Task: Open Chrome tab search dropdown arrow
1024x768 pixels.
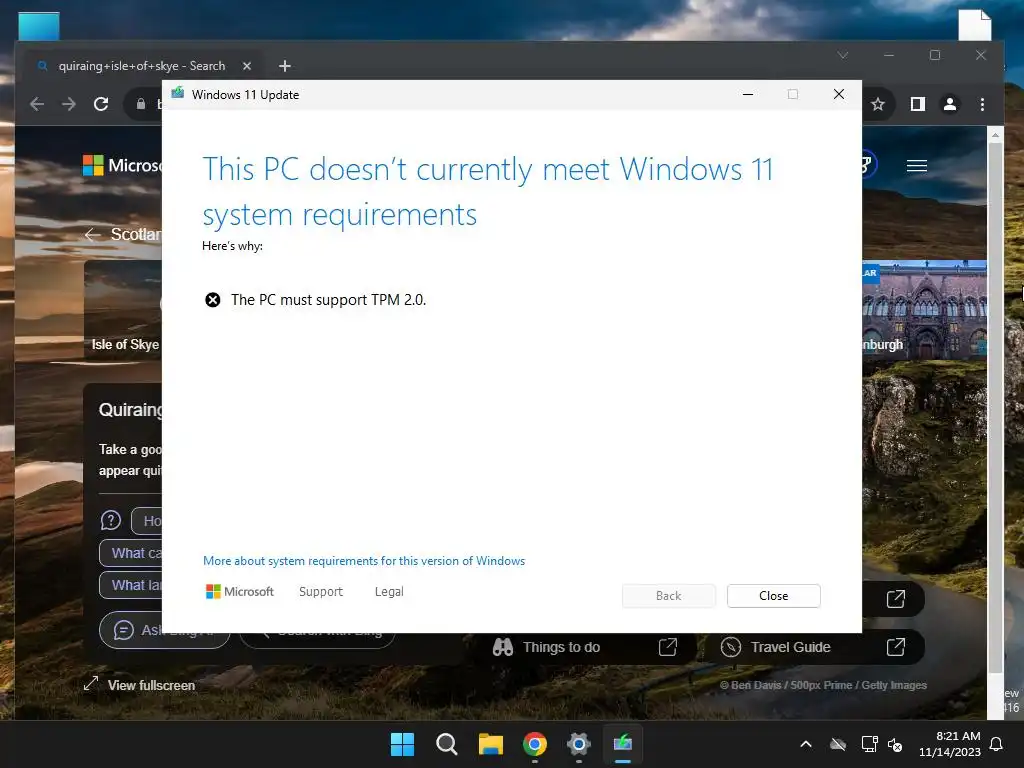Action: tap(843, 56)
